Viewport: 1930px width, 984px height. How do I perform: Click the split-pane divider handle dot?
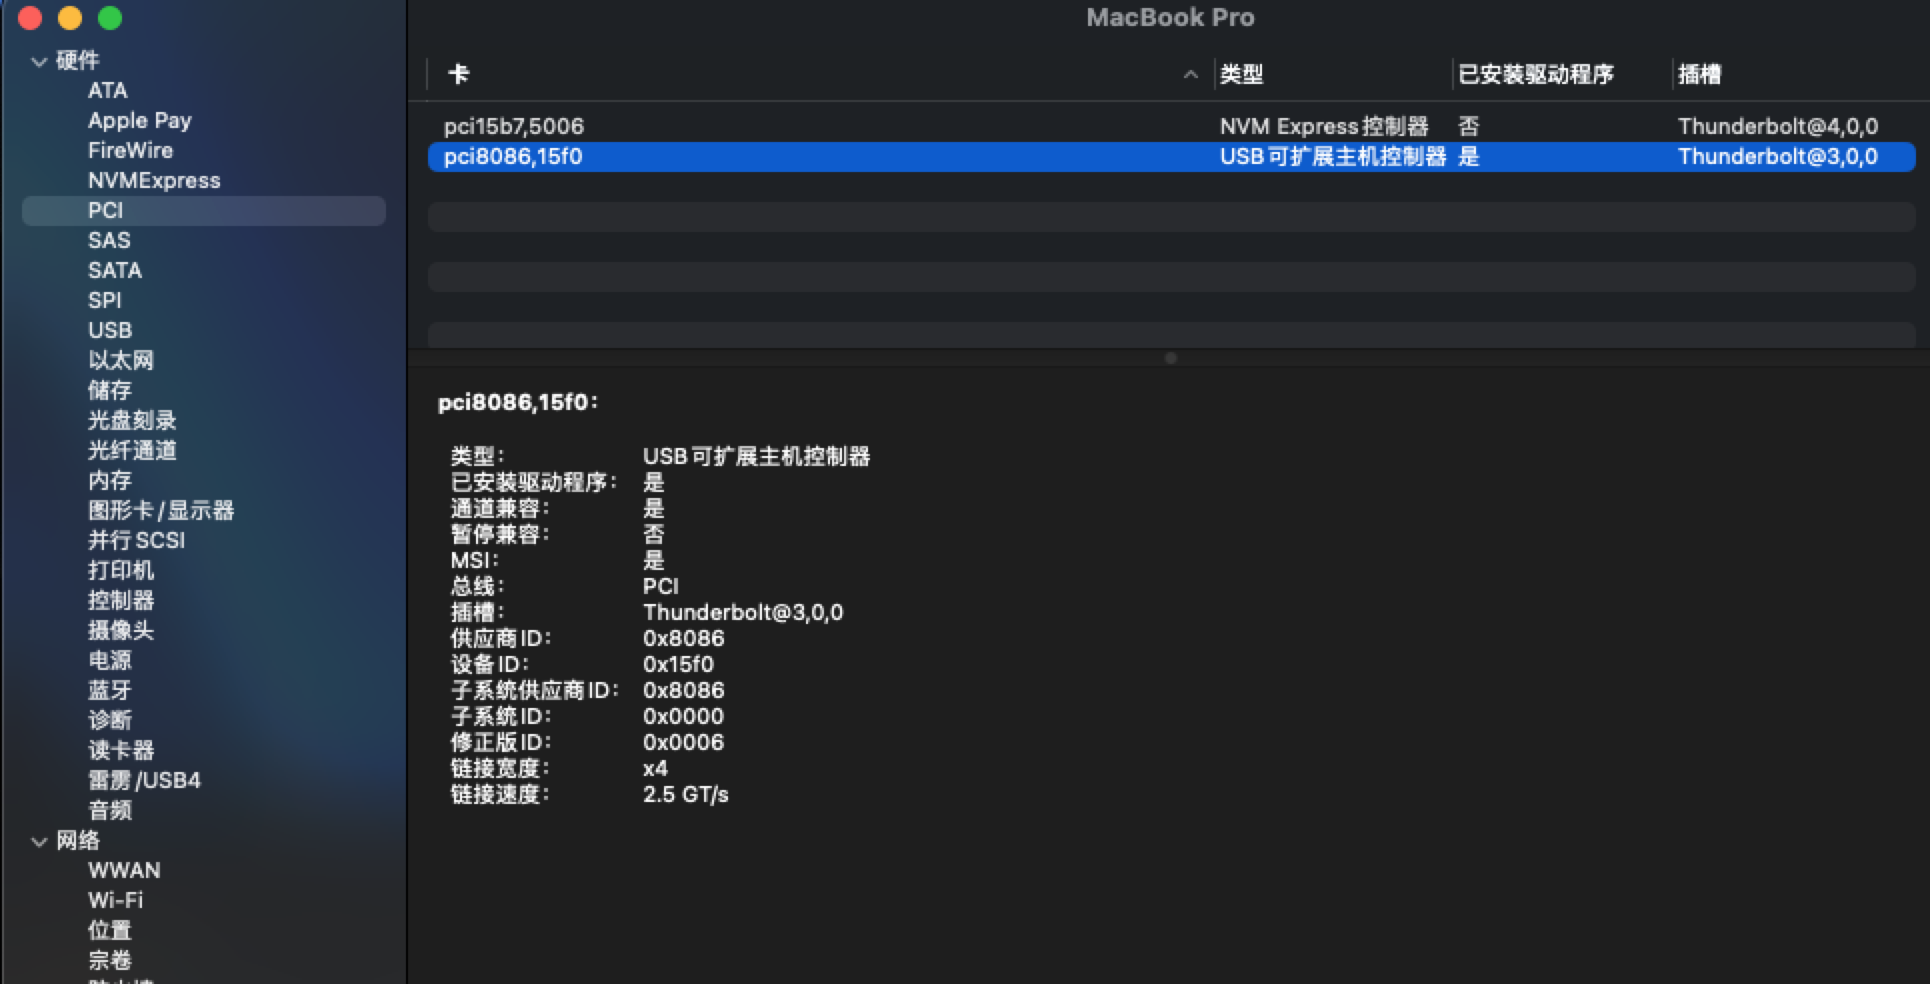(x=1170, y=358)
